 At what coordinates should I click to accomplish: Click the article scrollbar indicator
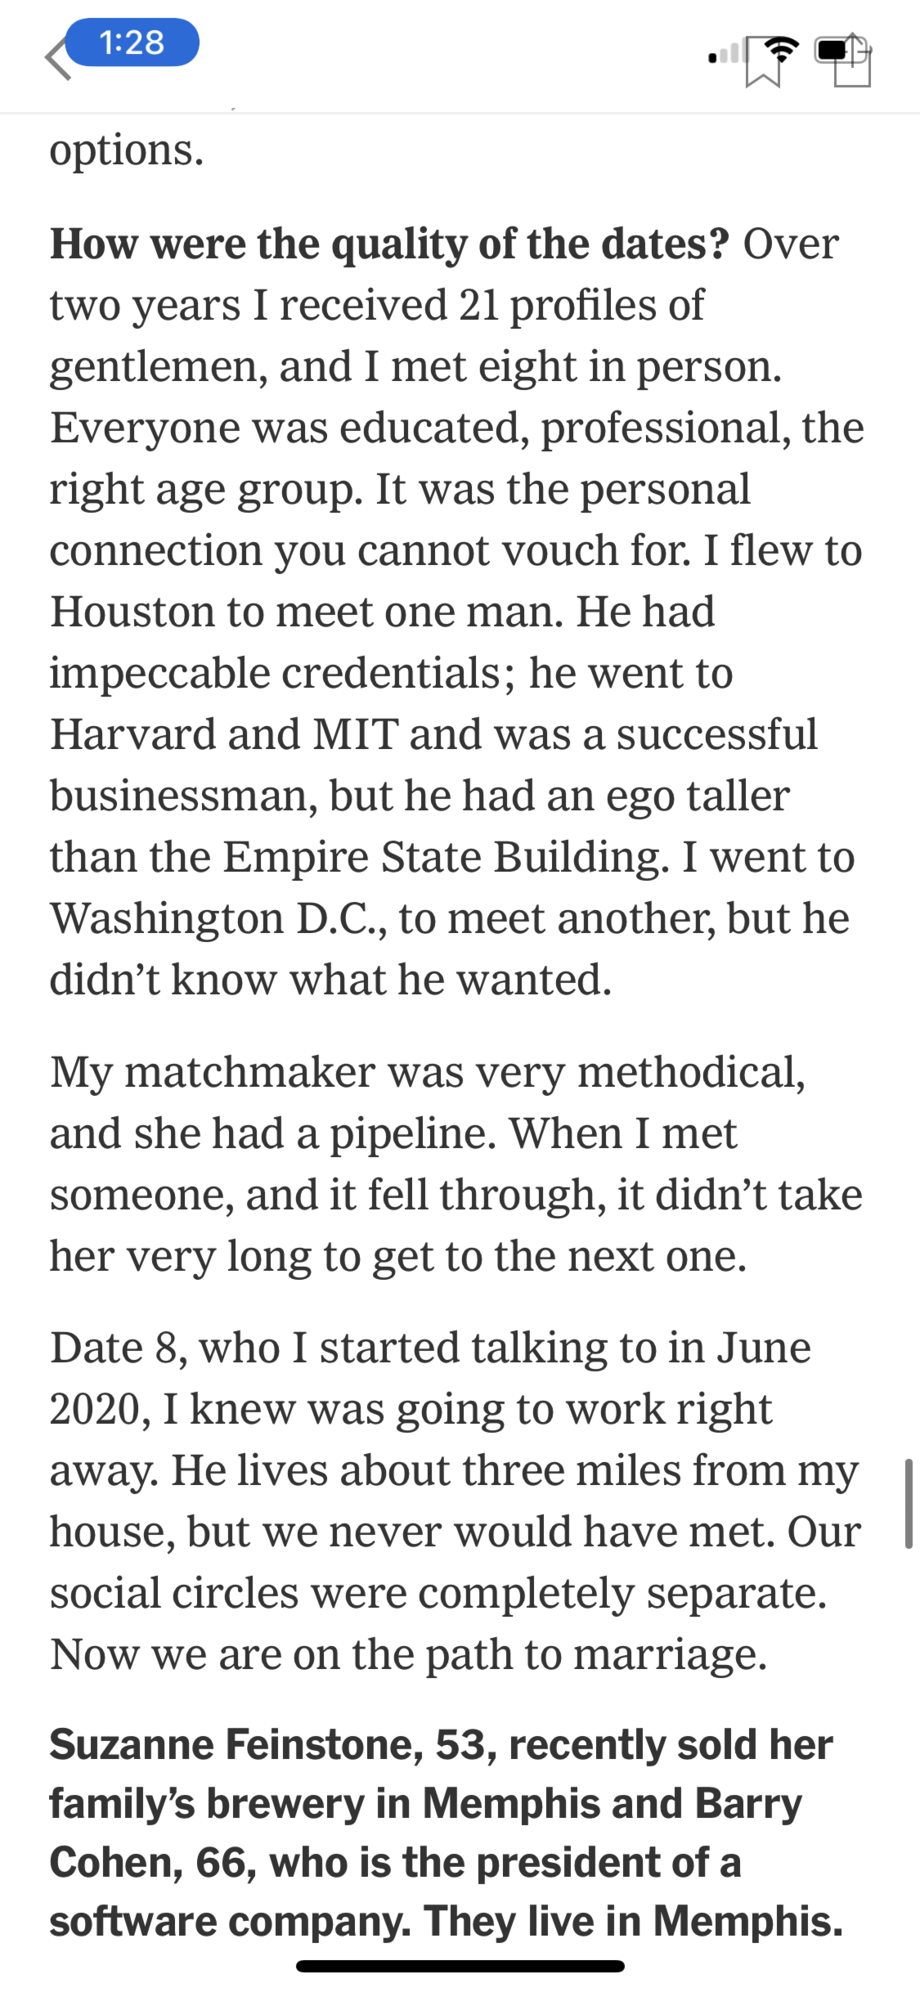[x=909, y=1503]
